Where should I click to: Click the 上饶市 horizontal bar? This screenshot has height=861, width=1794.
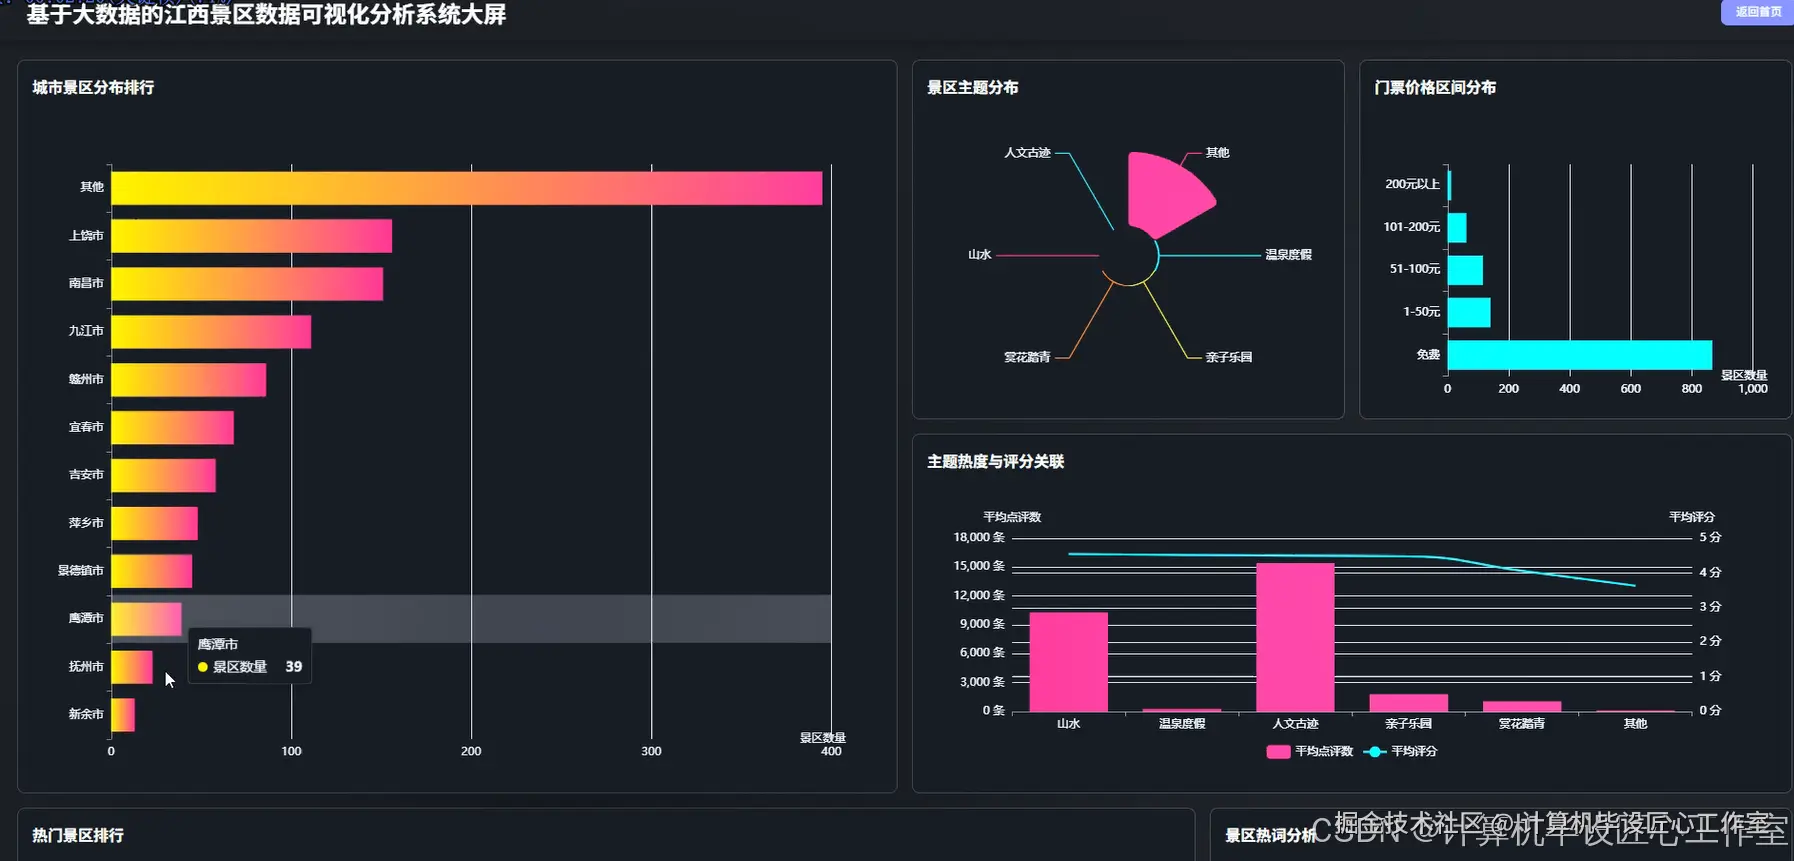[251, 236]
